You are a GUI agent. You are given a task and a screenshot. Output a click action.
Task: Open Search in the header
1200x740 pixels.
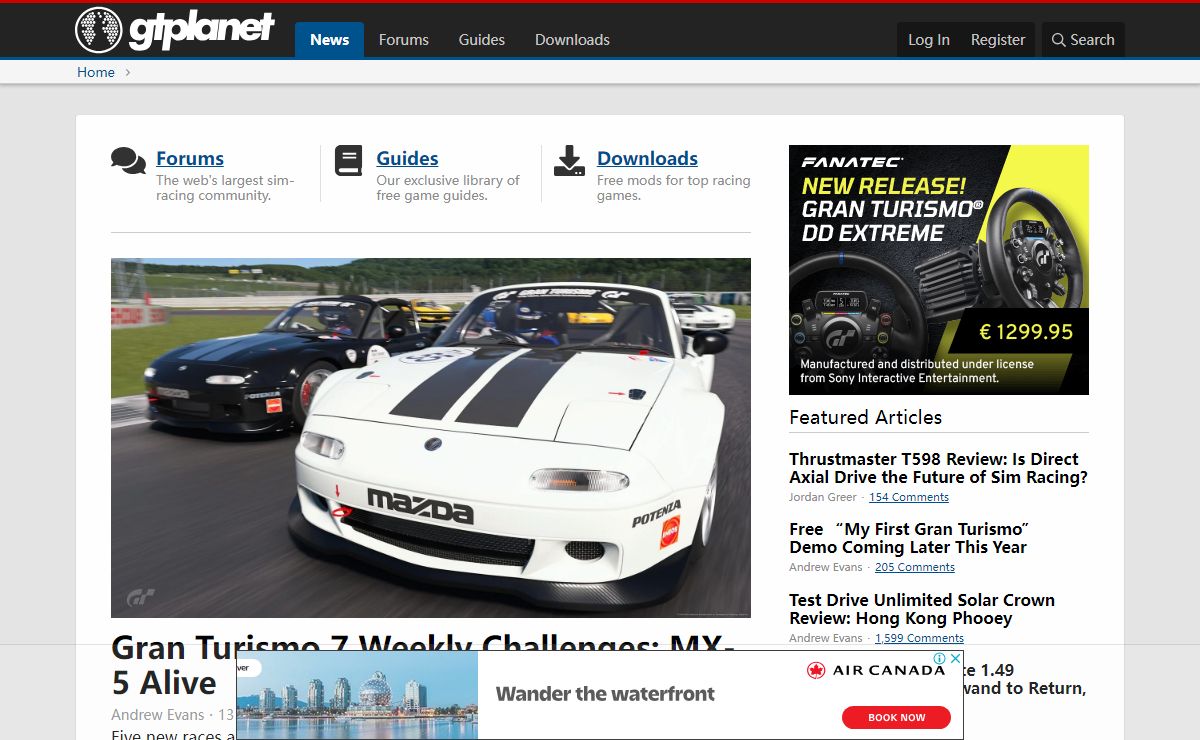(1083, 40)
